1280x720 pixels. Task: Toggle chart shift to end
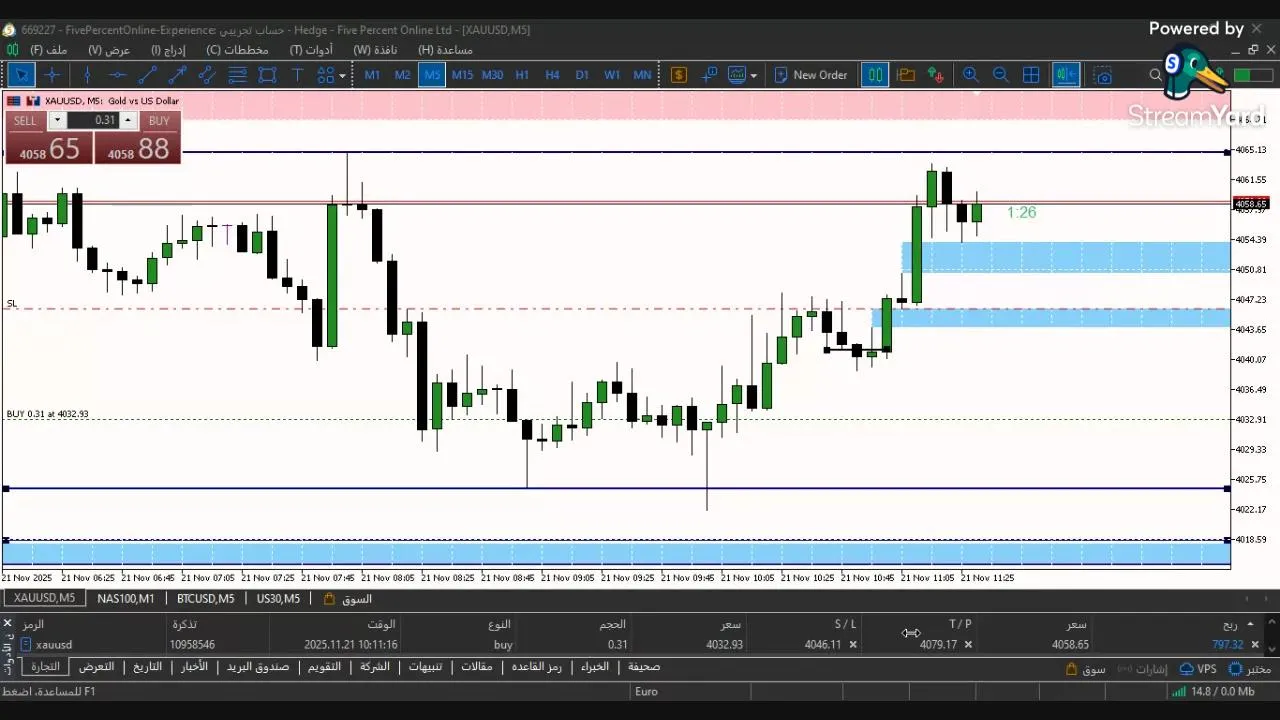coord(1065,75)
